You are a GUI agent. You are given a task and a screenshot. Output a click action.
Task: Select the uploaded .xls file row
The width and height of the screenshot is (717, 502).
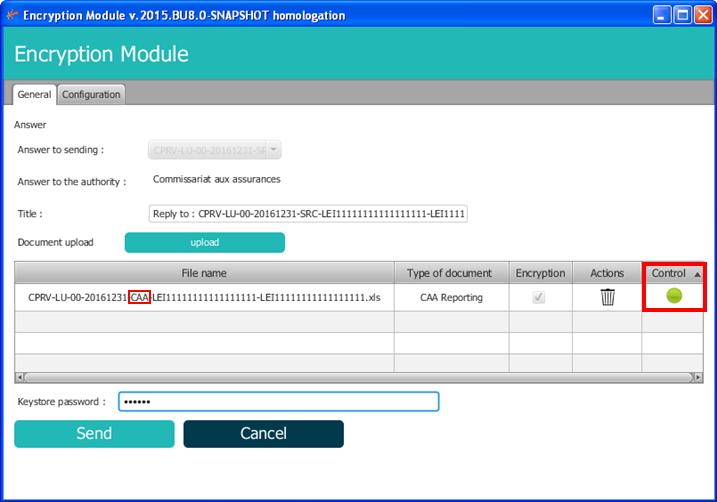coord(204,297)
